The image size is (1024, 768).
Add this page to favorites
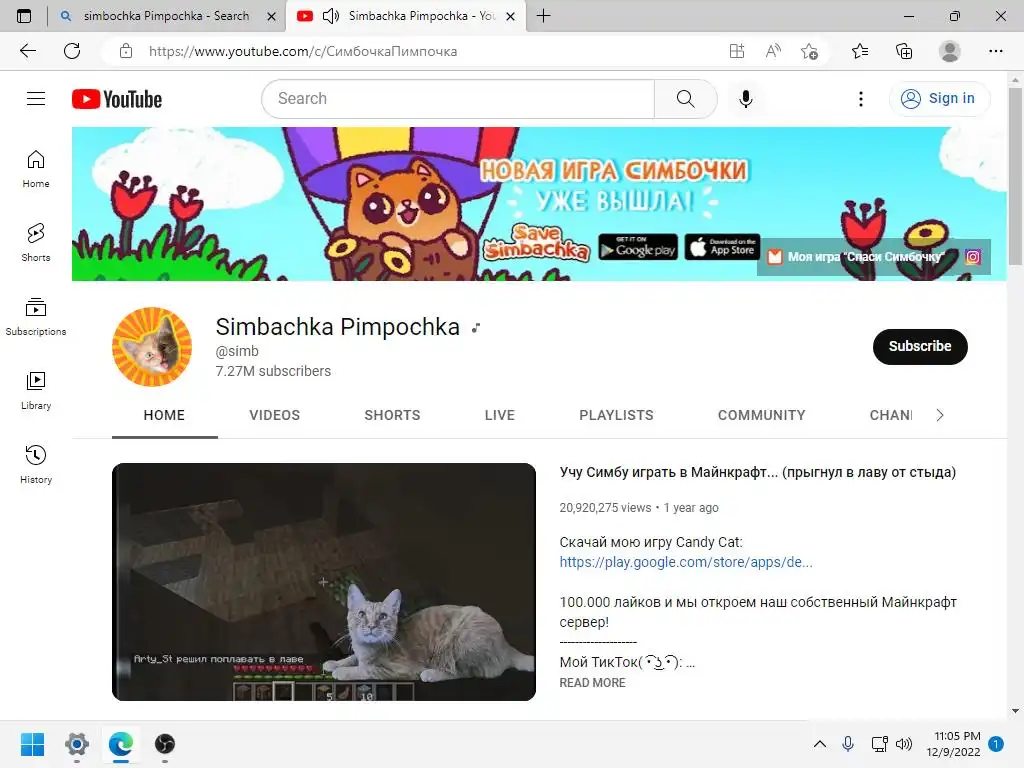[809, 51]
